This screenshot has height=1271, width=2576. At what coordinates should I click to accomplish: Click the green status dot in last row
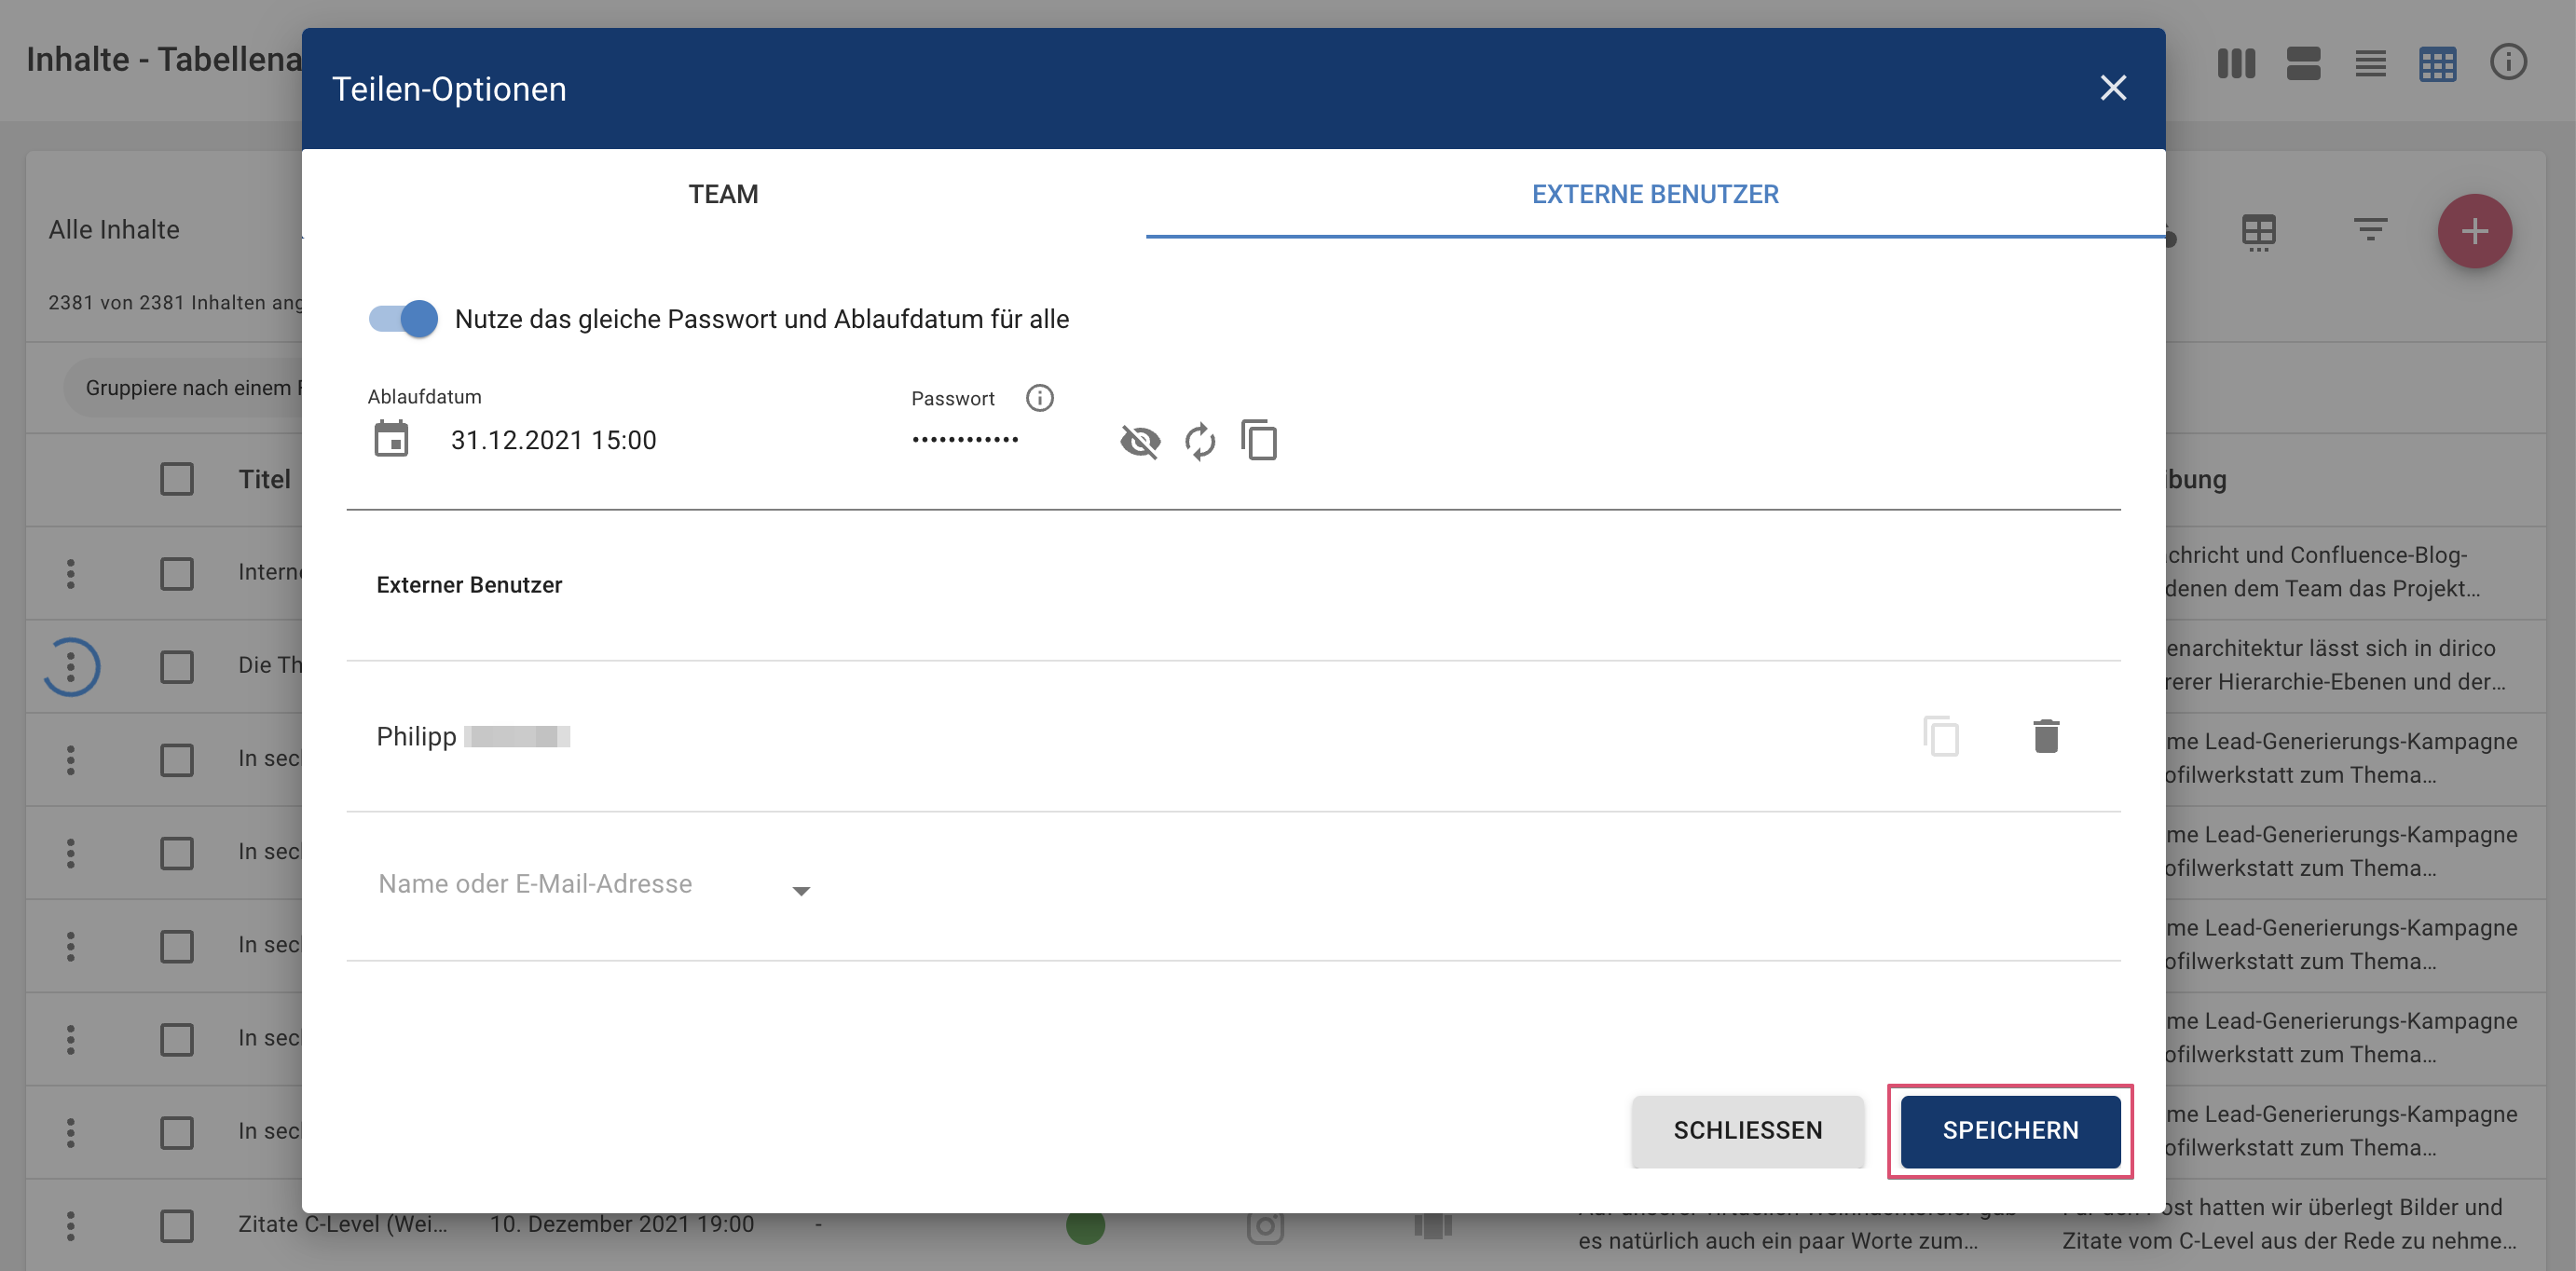point(1085,1227)
